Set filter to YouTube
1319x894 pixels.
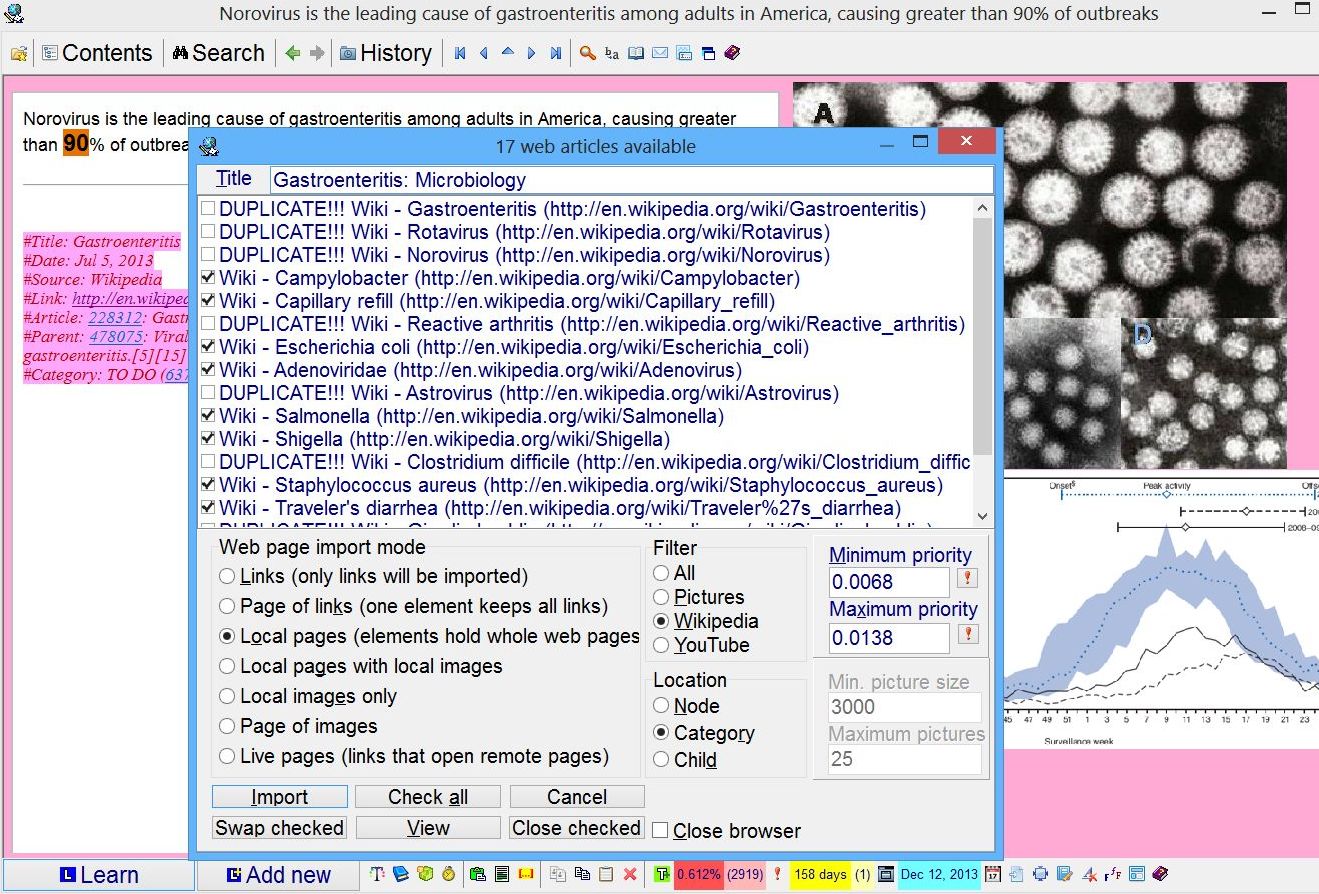[x=661, y=645]
